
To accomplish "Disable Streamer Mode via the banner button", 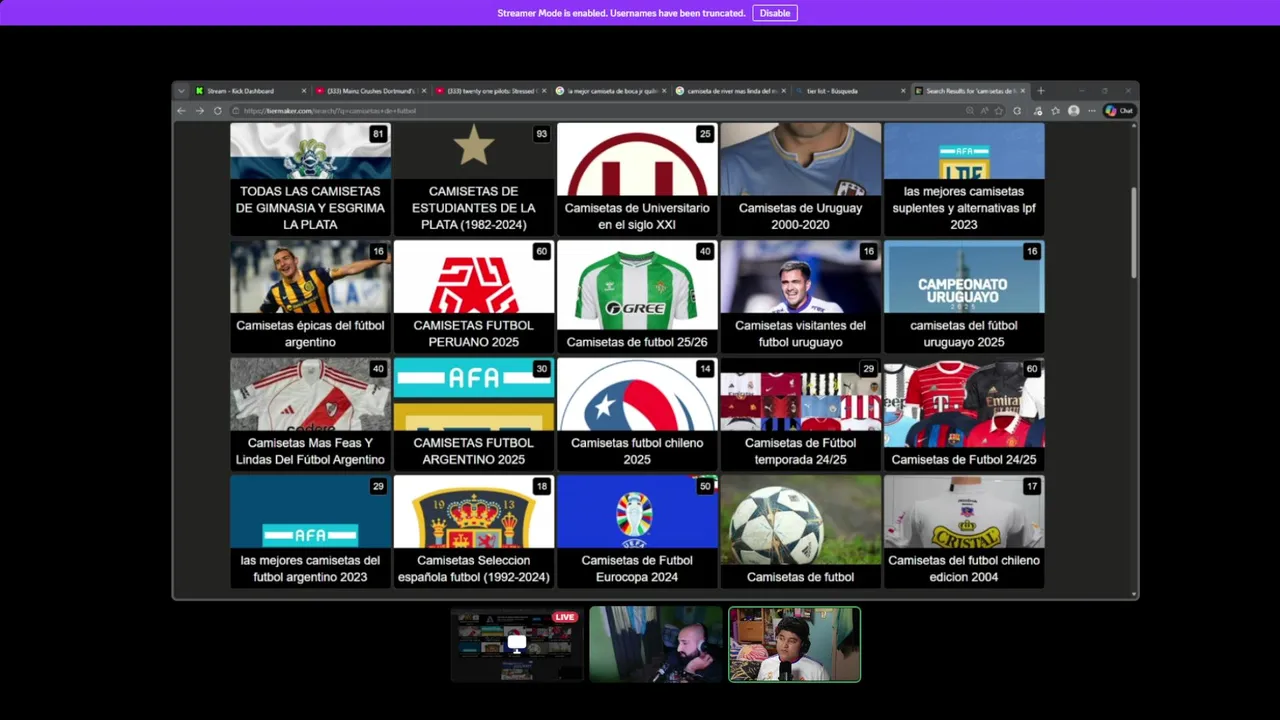I will [x=775, y=13].
